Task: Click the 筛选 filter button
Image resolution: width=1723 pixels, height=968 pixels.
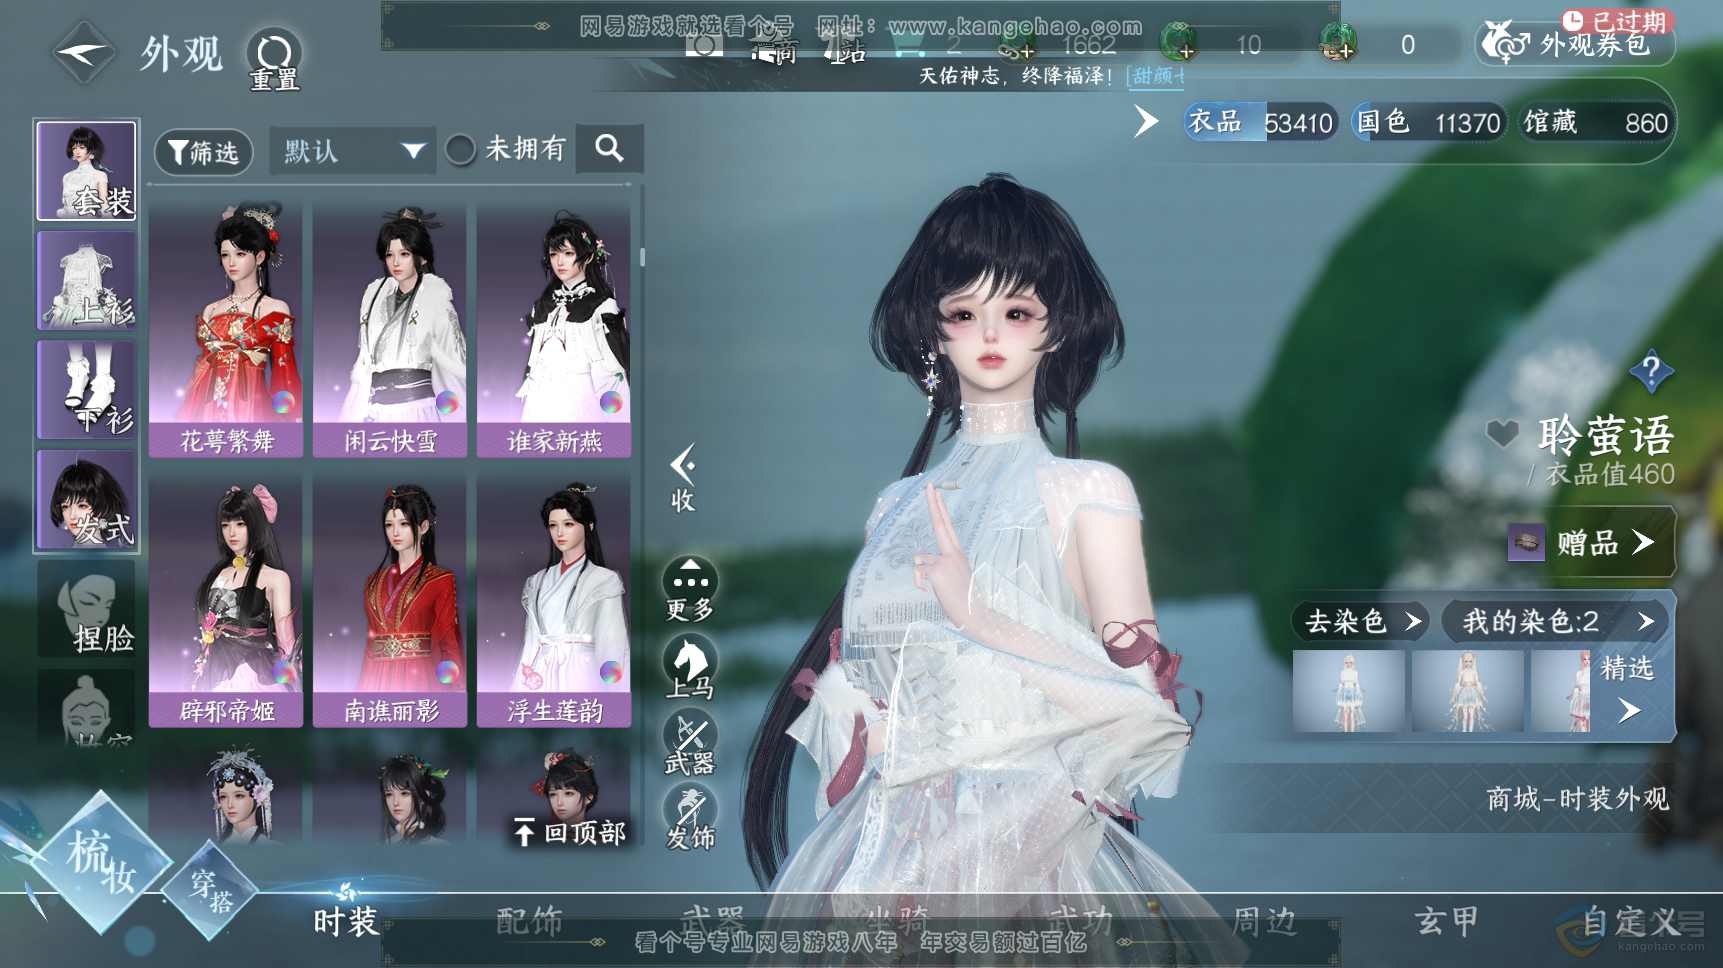Action: (x=203, y=152)
